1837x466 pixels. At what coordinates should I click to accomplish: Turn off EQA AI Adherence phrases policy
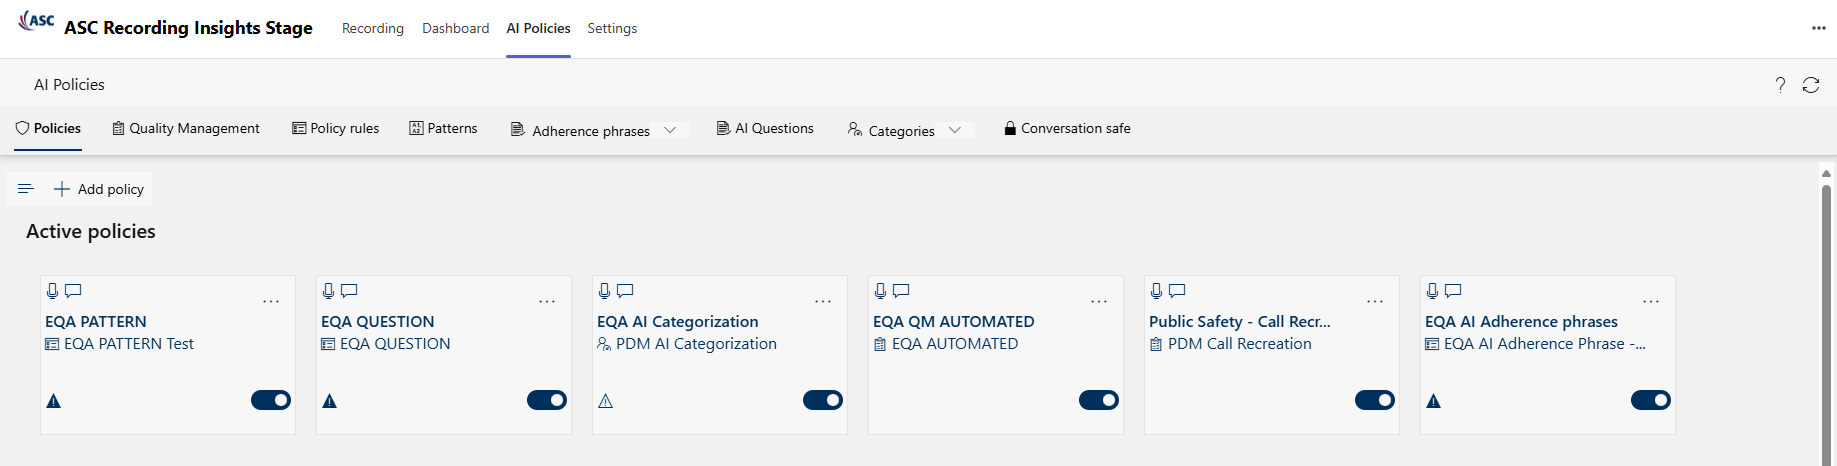(x=1651, y=400)
